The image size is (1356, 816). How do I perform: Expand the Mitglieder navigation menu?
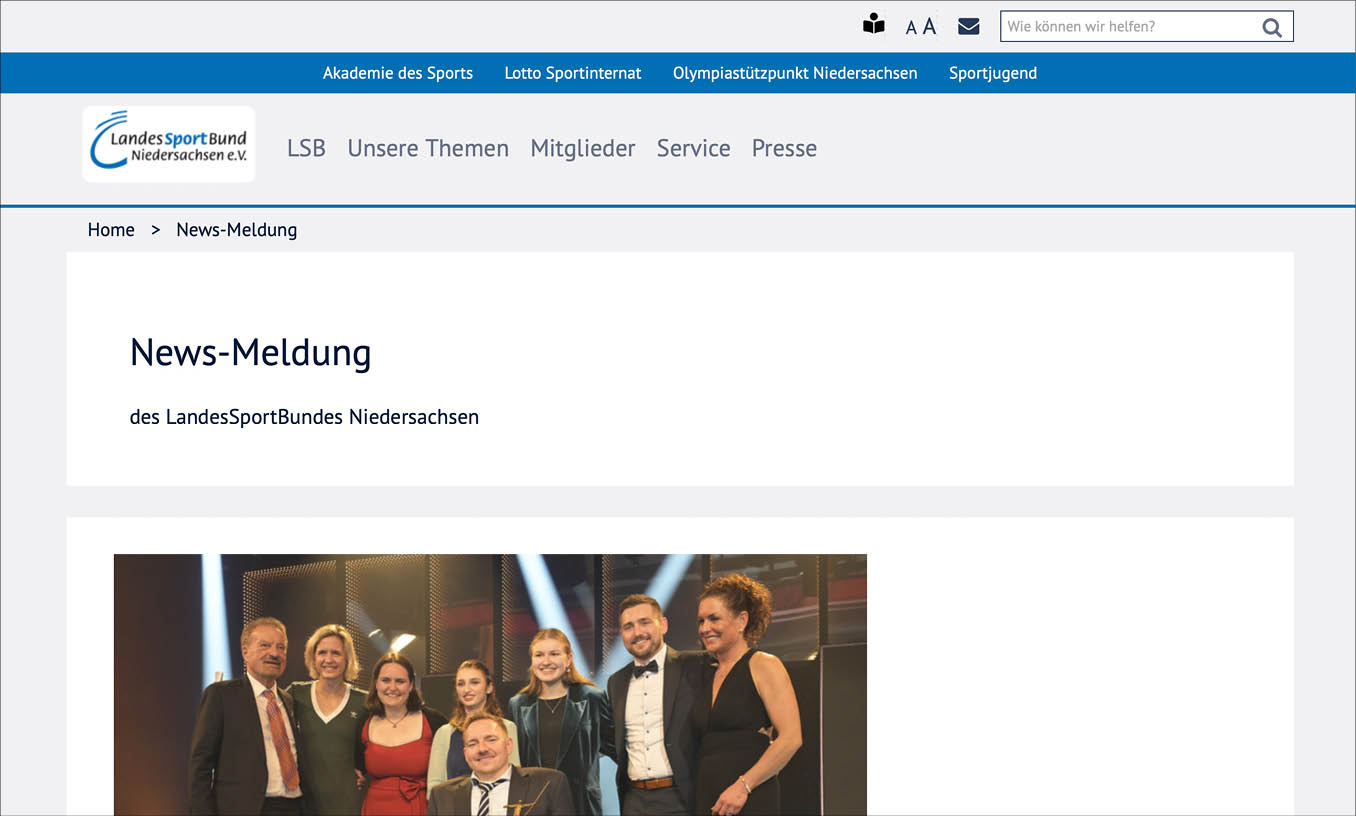pos(583,148)
